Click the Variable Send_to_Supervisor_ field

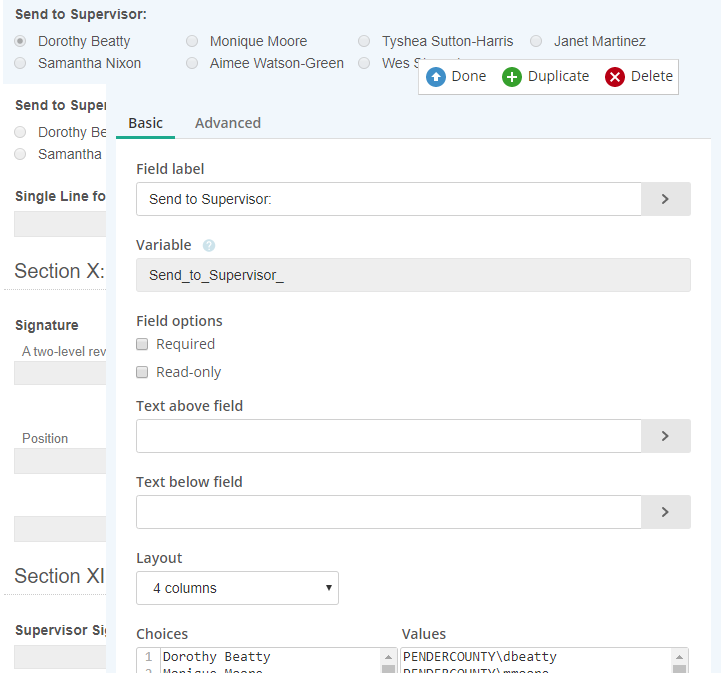tap(413, 275)
